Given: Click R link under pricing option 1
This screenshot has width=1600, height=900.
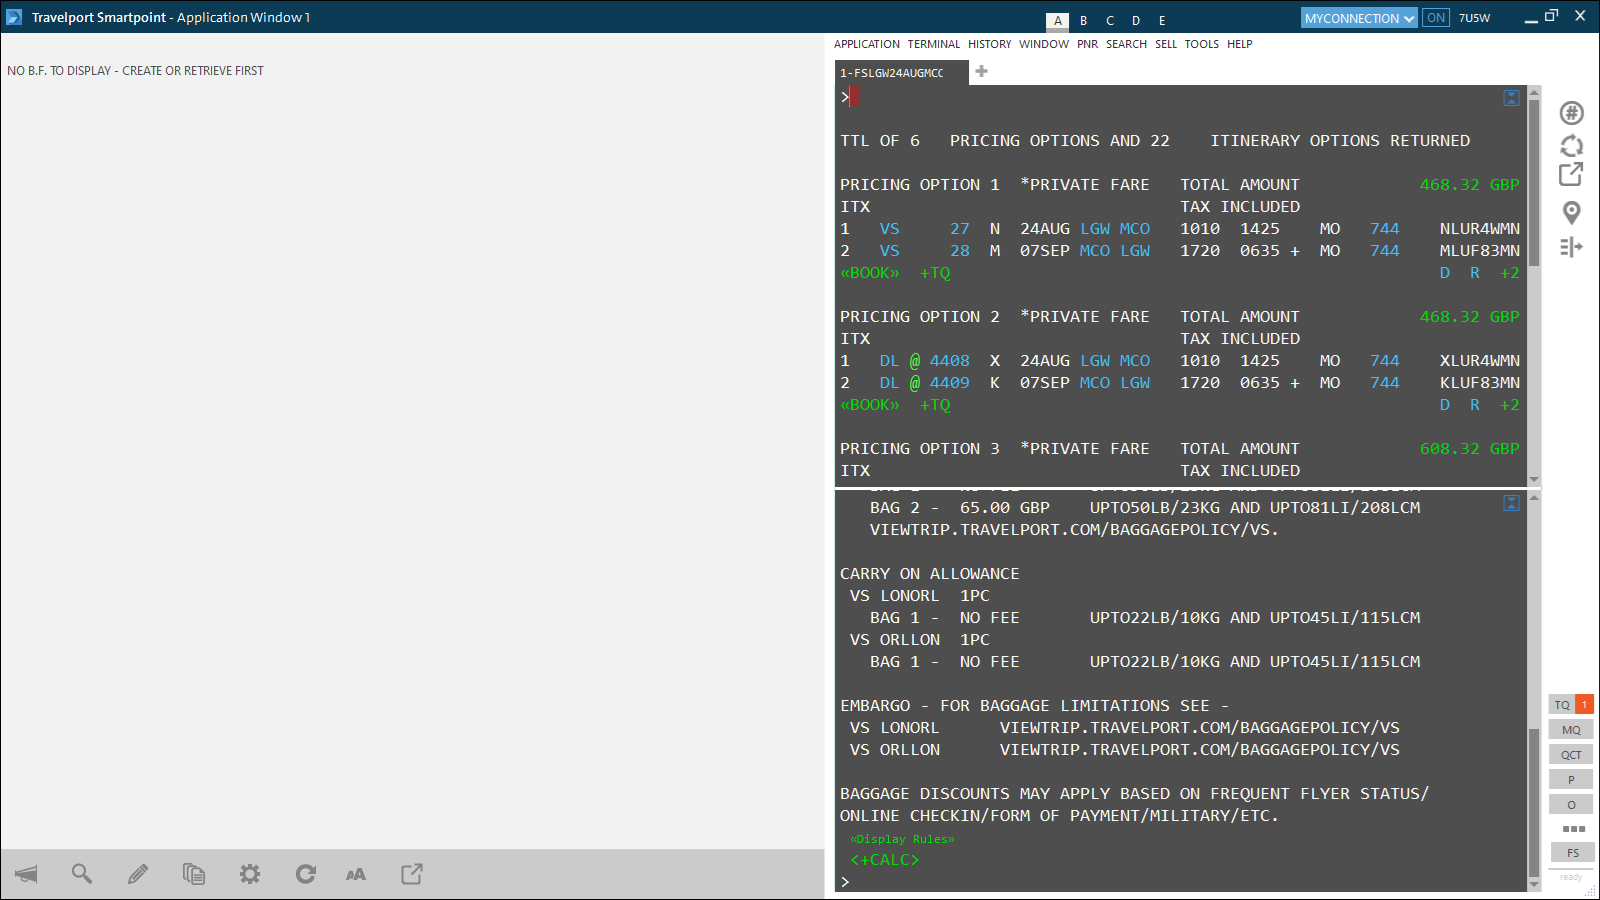Looking at the screenshot, I should 1475,273.
